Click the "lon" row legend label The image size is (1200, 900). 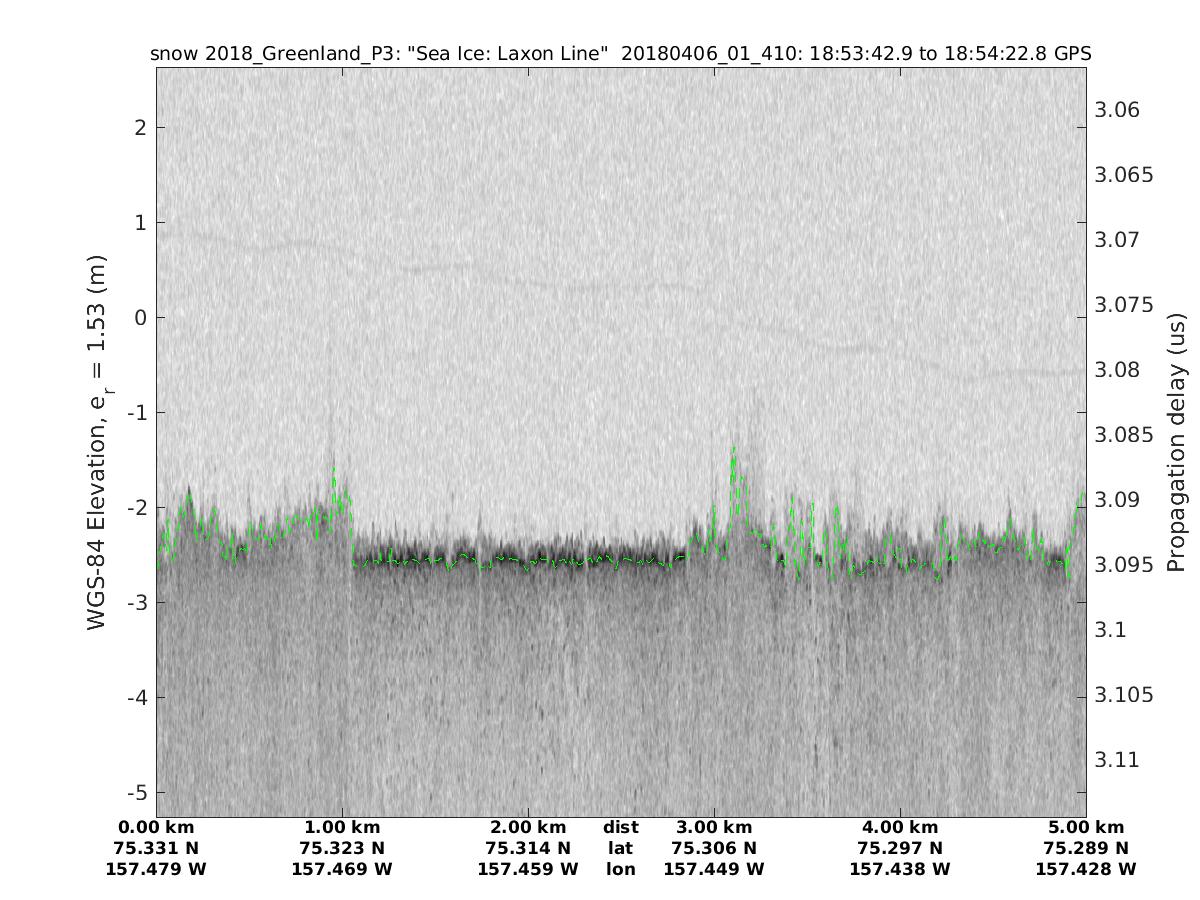coord(621,869)
